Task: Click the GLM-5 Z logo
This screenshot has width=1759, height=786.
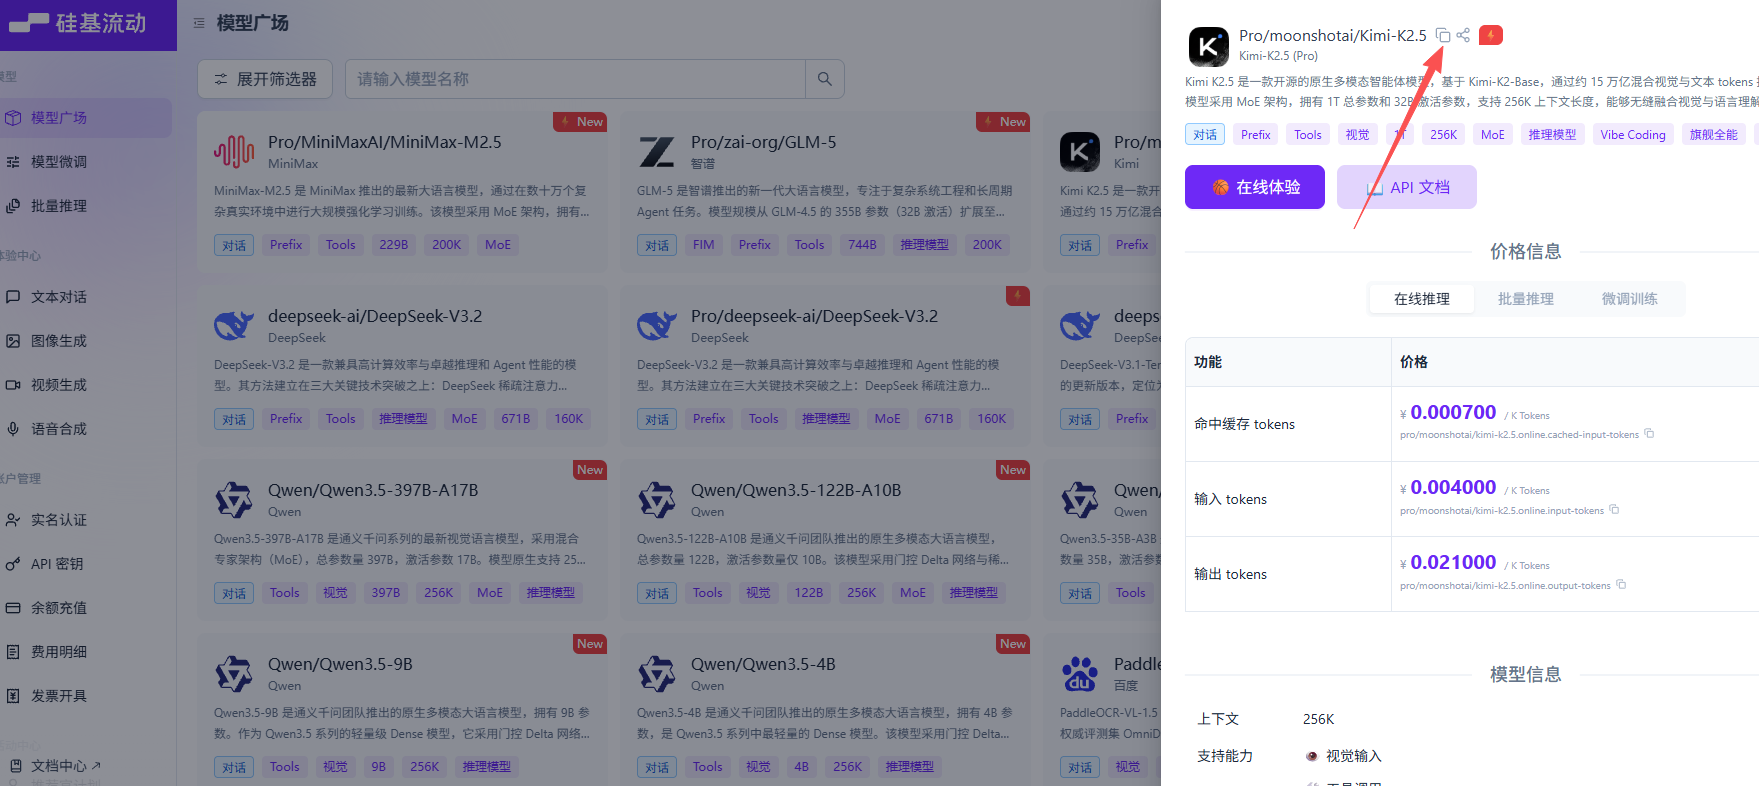Action: coord(657,152)
